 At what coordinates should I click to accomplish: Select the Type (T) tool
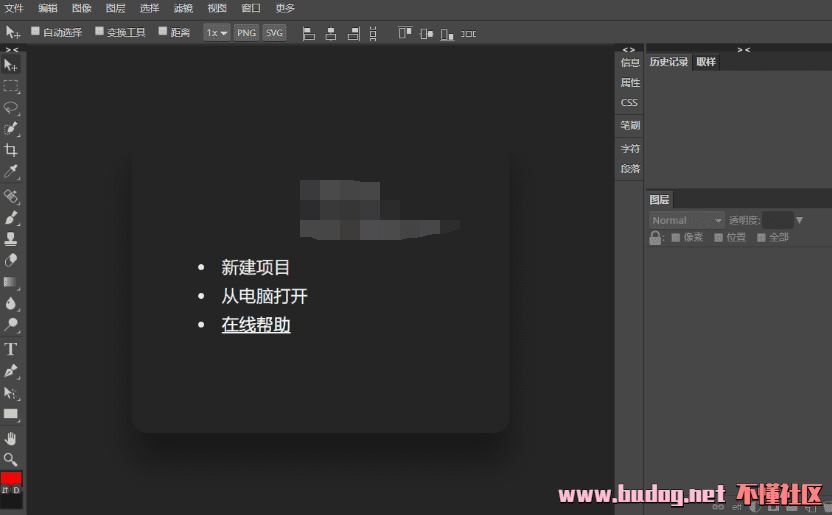pos(11,349)
